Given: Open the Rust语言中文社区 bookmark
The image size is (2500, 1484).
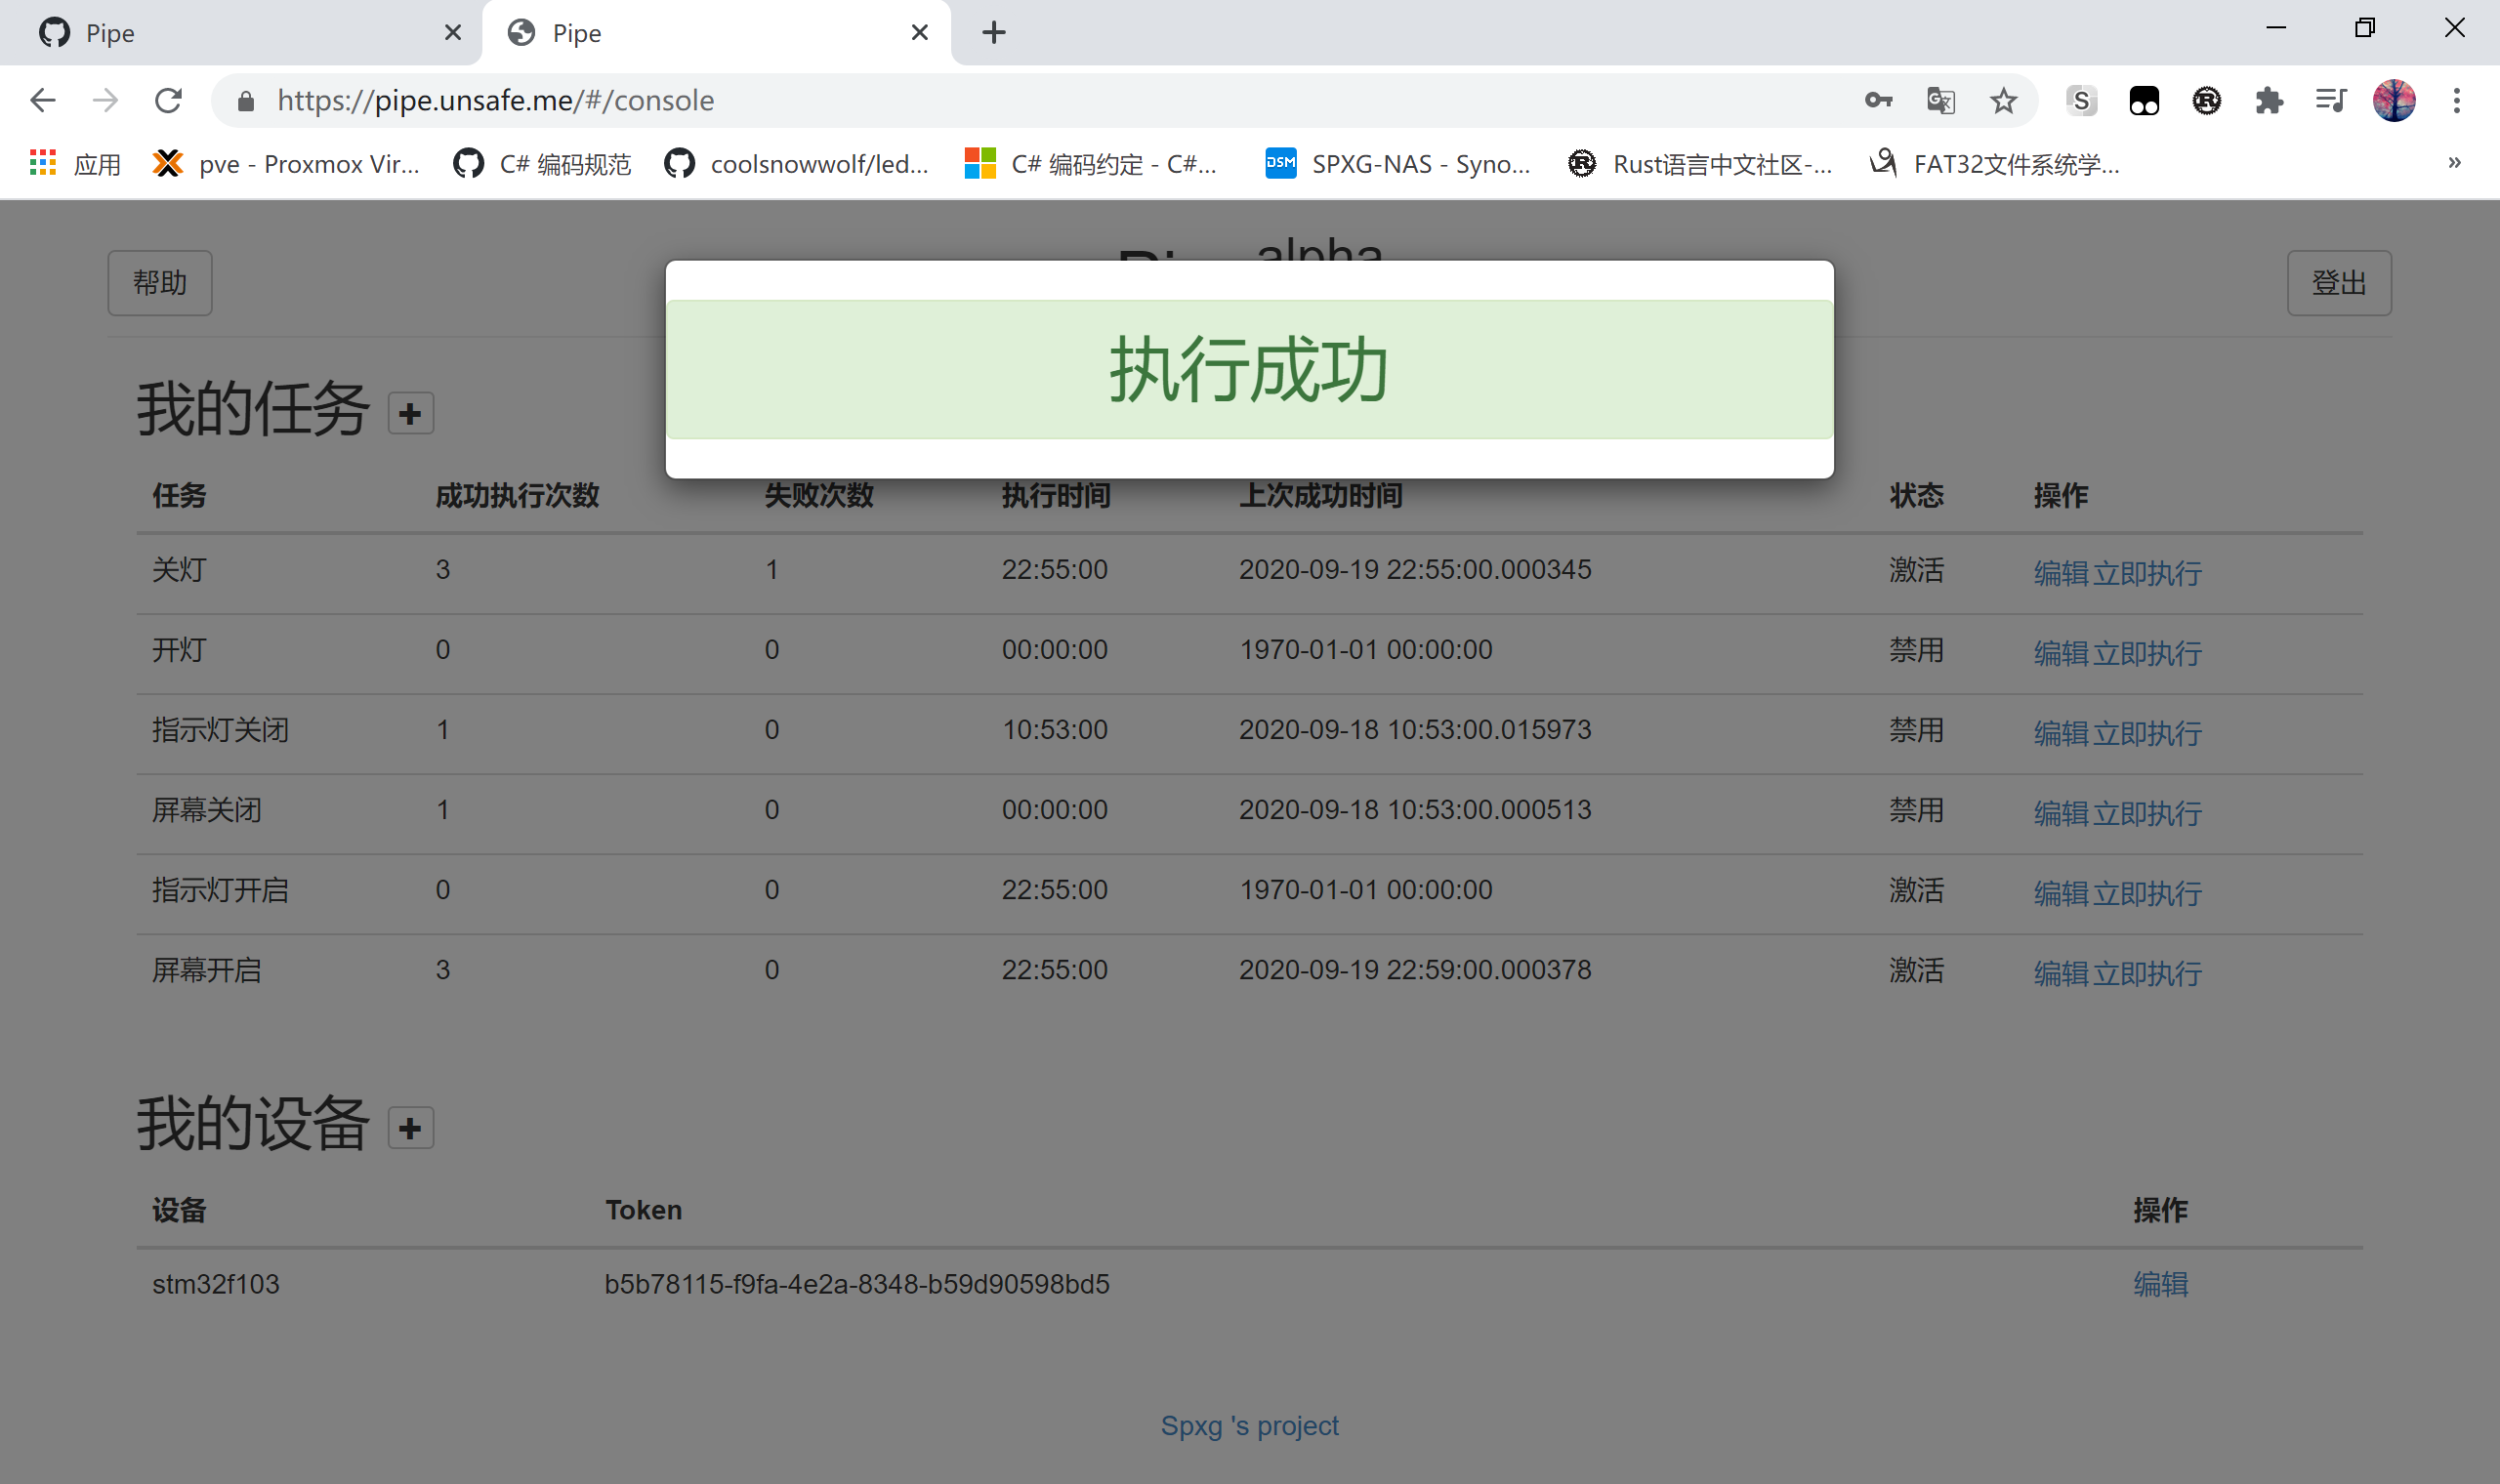Looking at the screenshot, I should pyautogui.click(x=1700, y=164).
